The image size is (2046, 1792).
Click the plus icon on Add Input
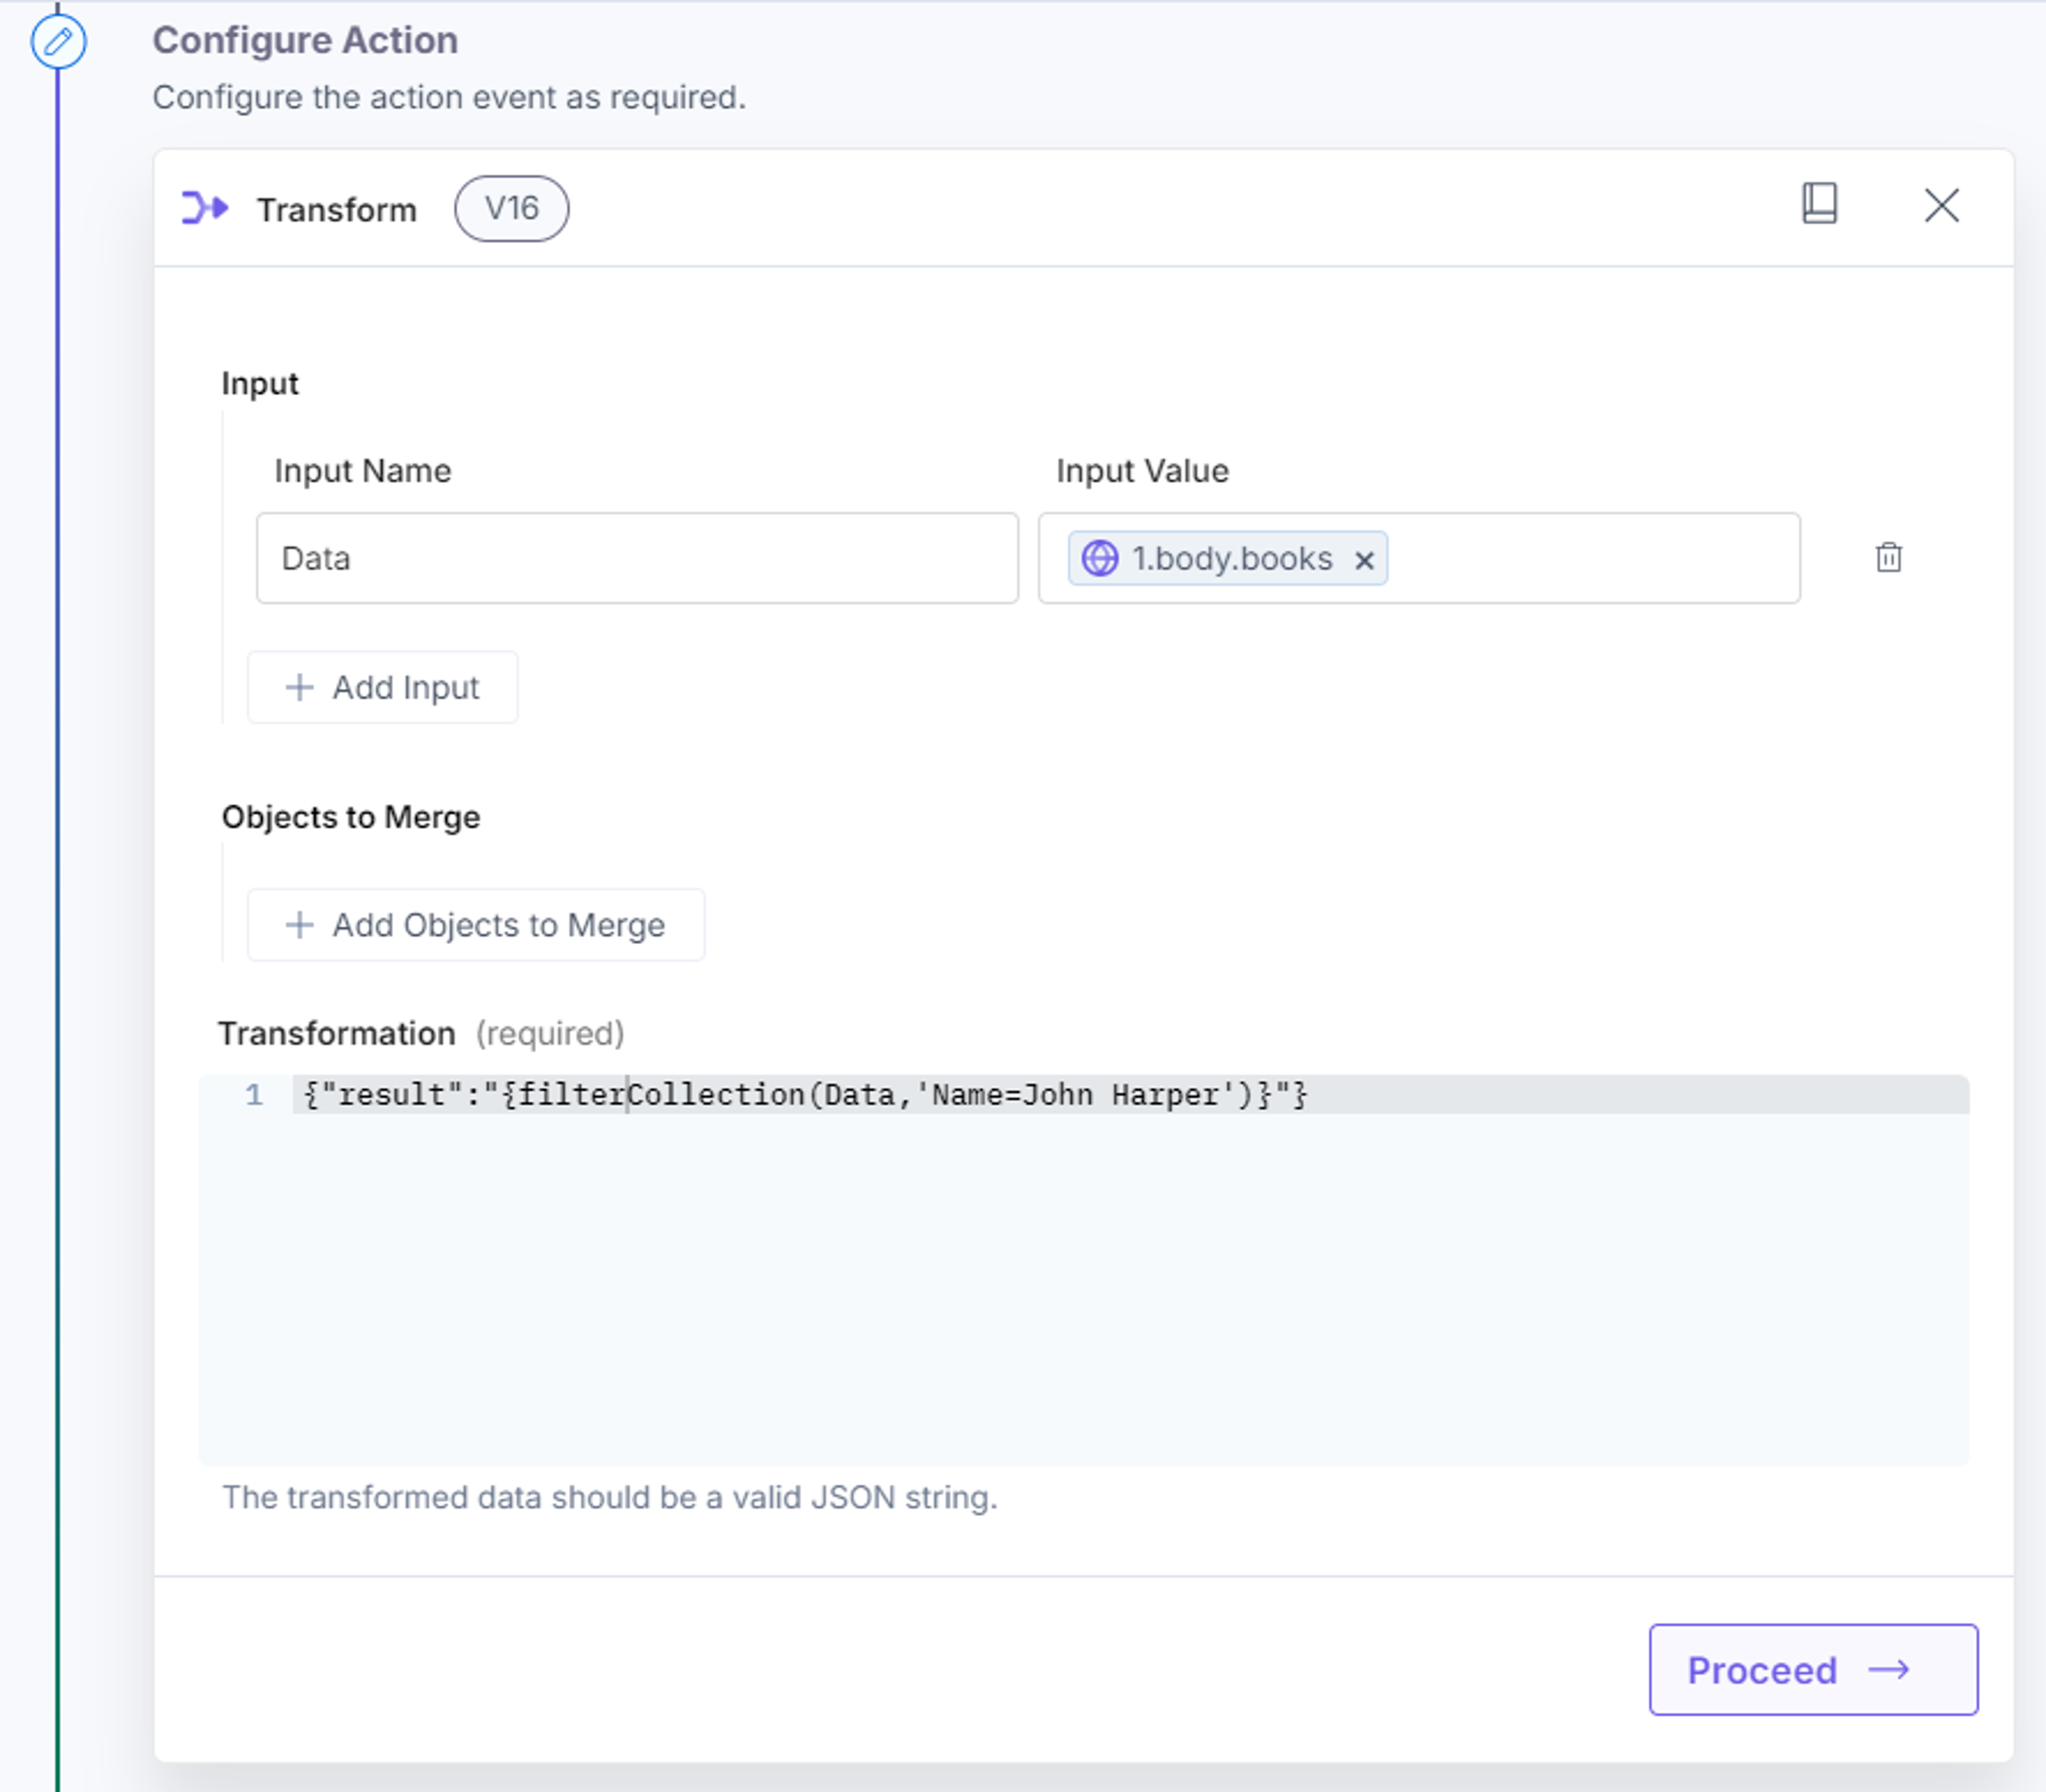299,687
